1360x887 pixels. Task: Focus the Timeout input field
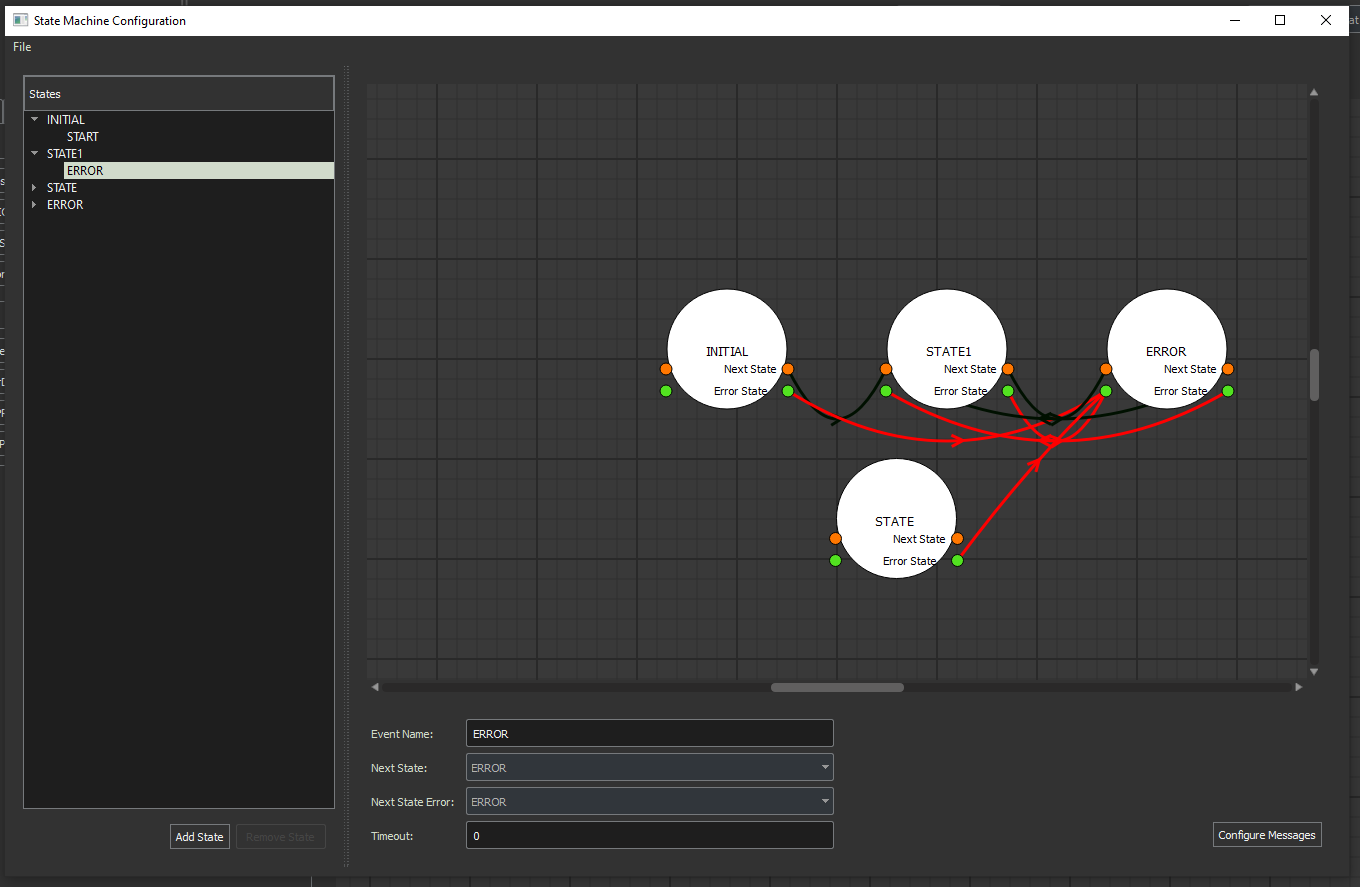pyautogui.click(x=649, y=836)
